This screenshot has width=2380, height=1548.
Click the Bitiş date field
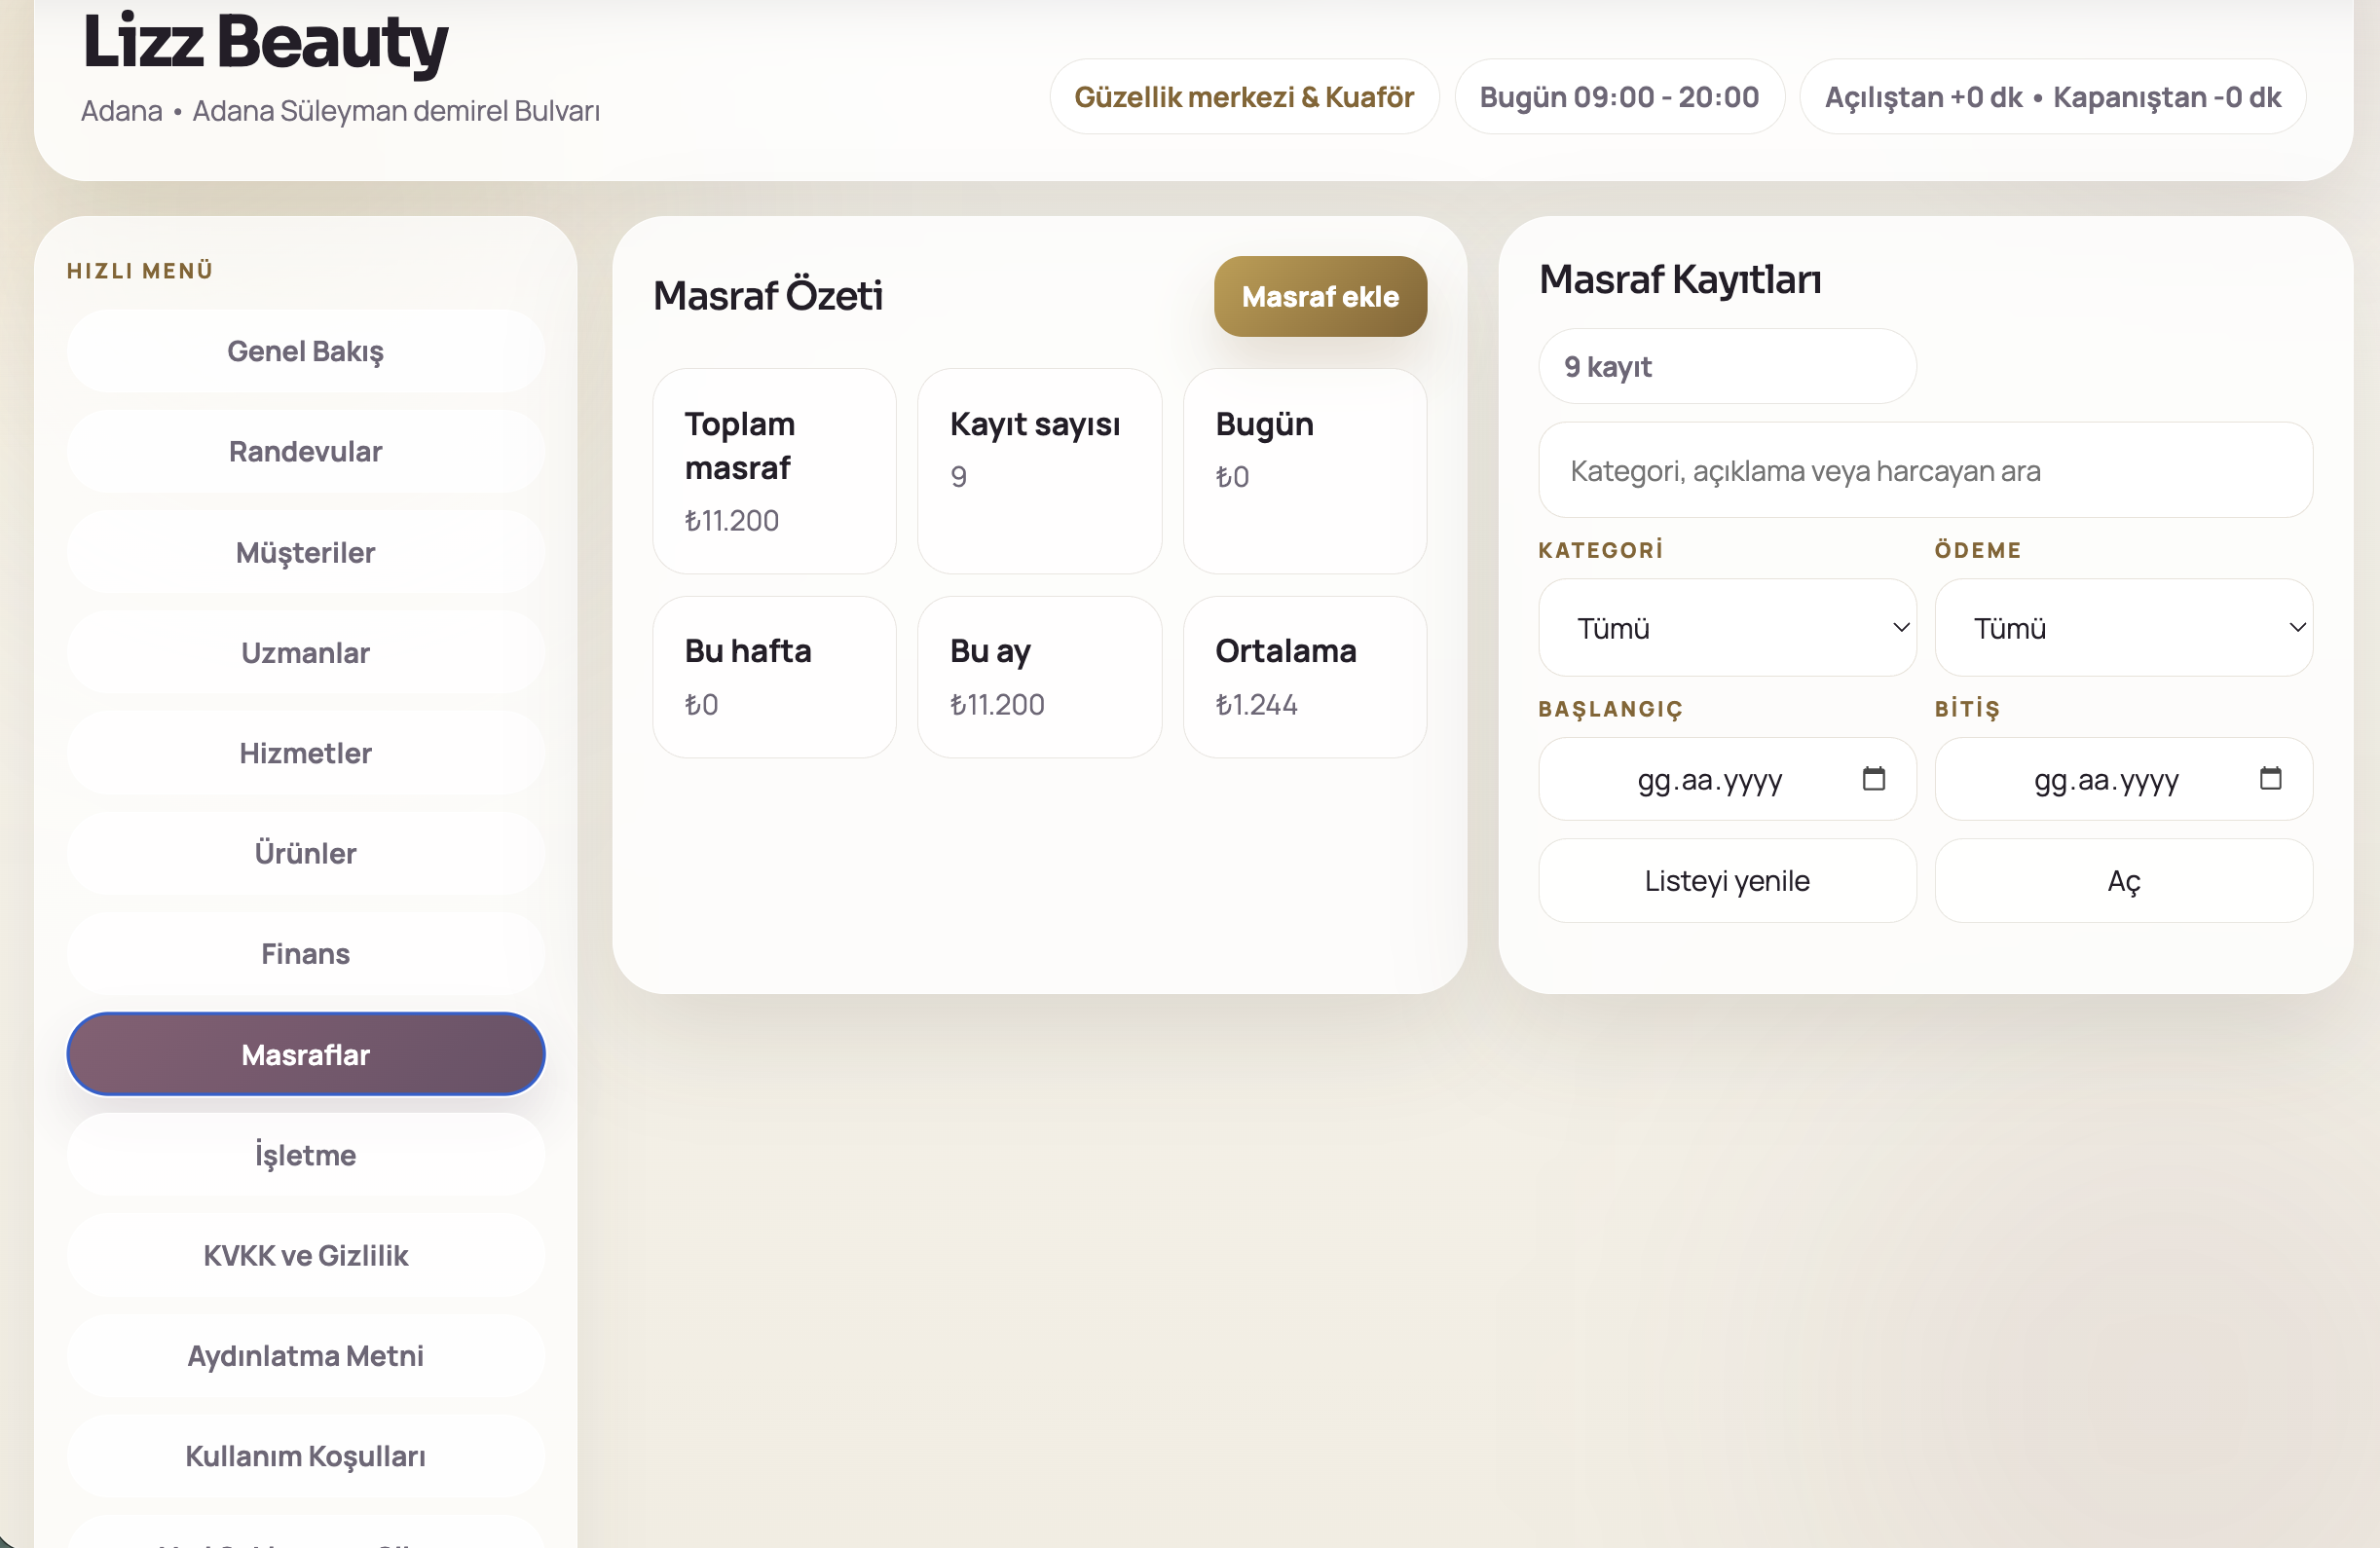[x=2123, y=779]
